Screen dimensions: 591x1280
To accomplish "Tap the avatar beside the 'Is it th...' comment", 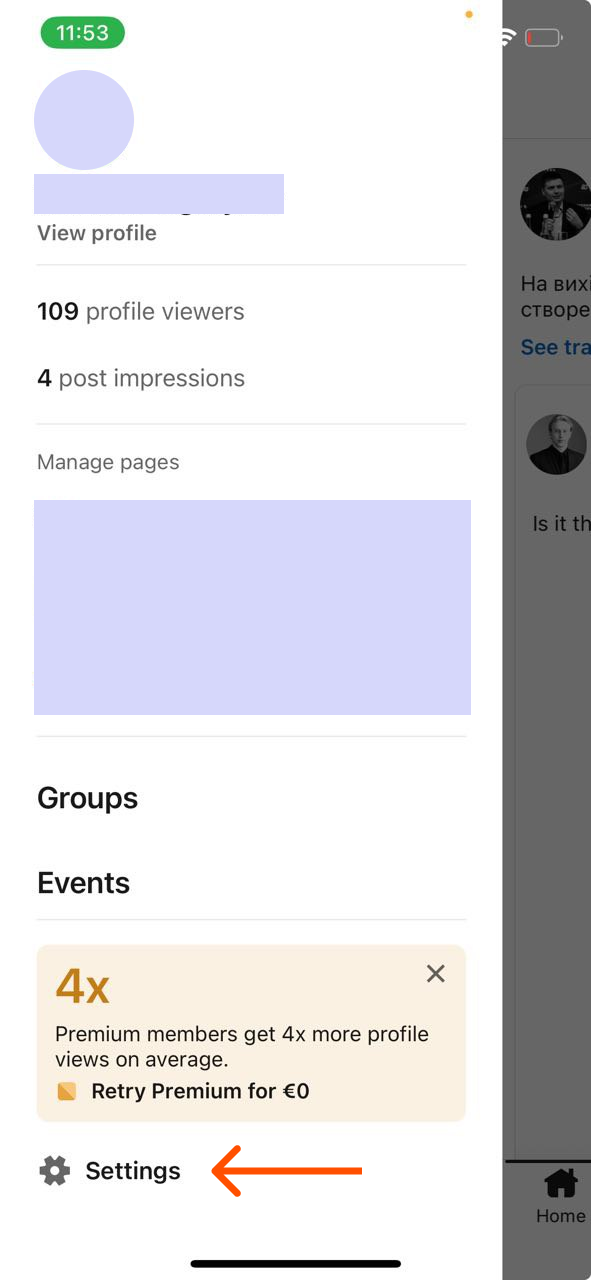I will [556, 444].
